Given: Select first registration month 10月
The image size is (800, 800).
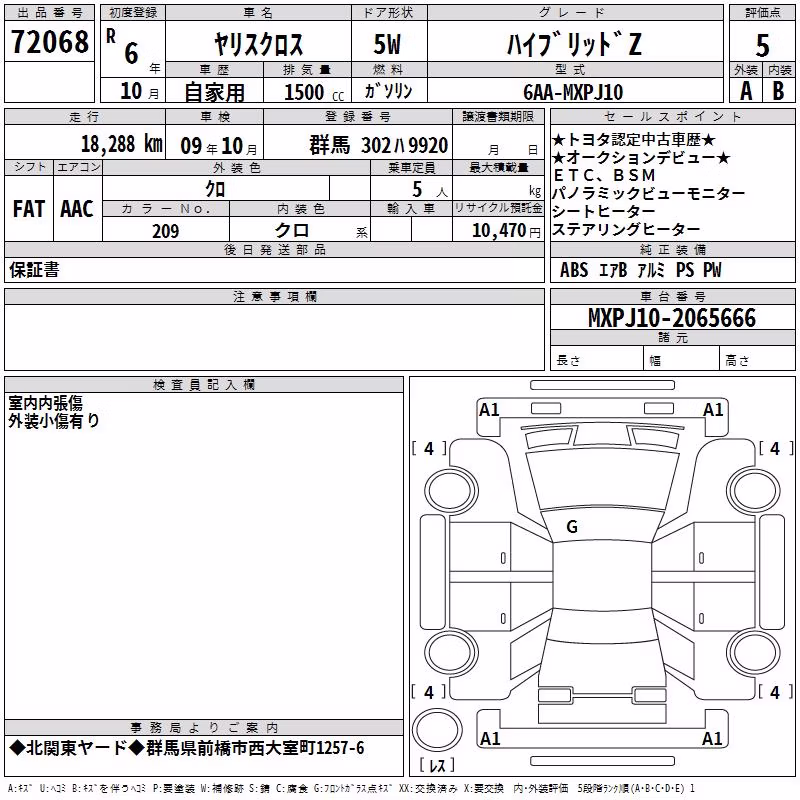Looking at the screenshot, I should pyautogui.click(x=140, y=91).
